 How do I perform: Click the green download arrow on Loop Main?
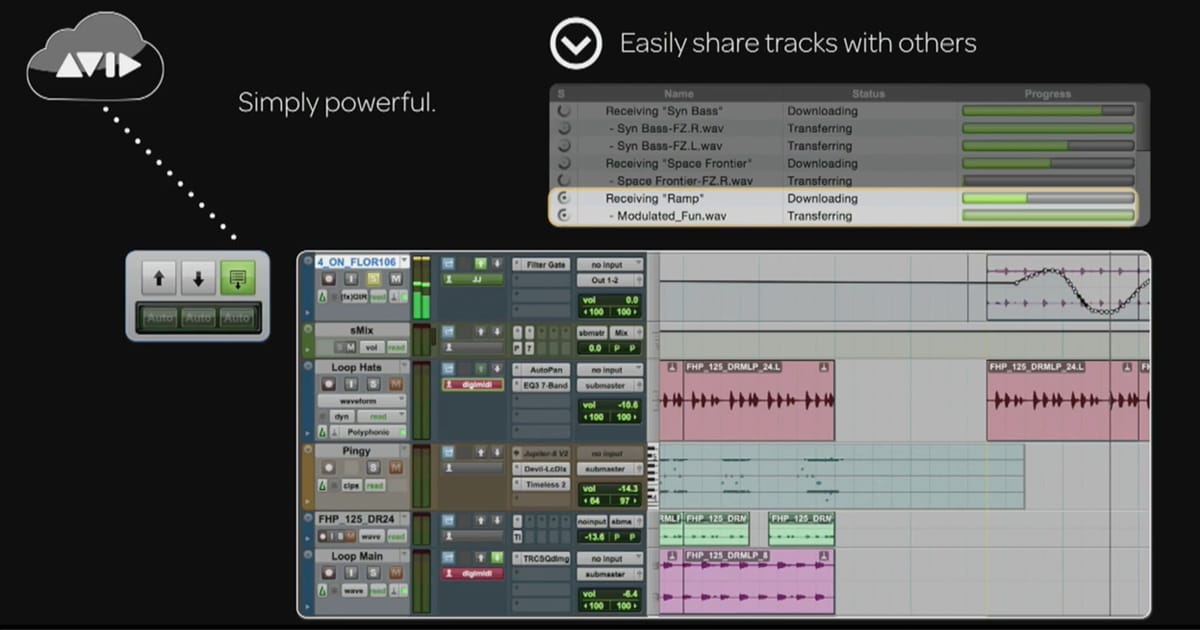tap(497, 558)
